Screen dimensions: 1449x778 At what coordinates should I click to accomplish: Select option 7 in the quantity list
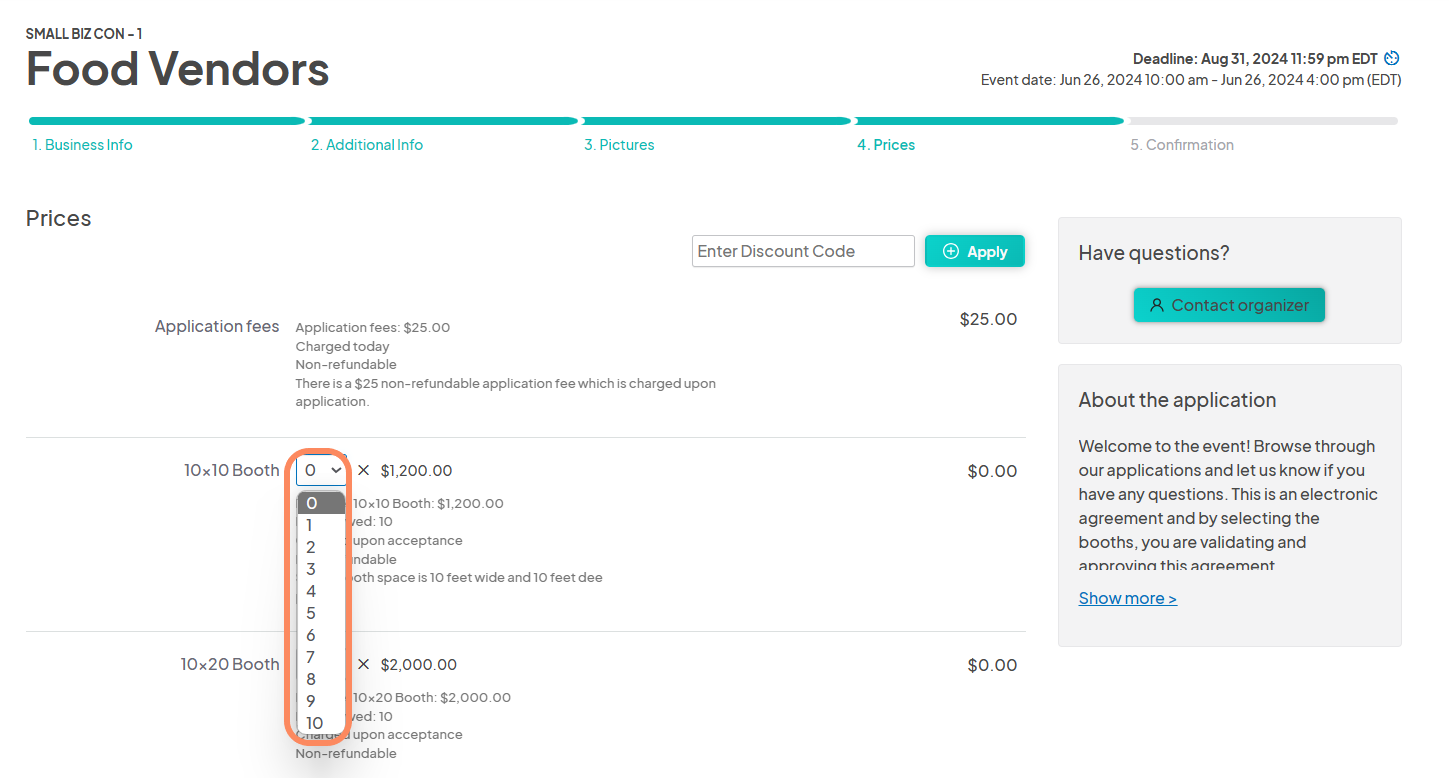(x=321, y=657)
